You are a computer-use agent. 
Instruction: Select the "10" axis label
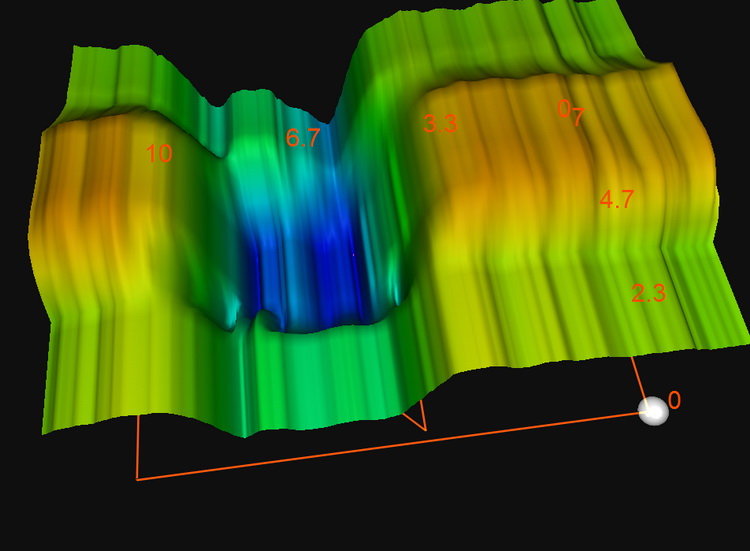(x=158, y=154)
